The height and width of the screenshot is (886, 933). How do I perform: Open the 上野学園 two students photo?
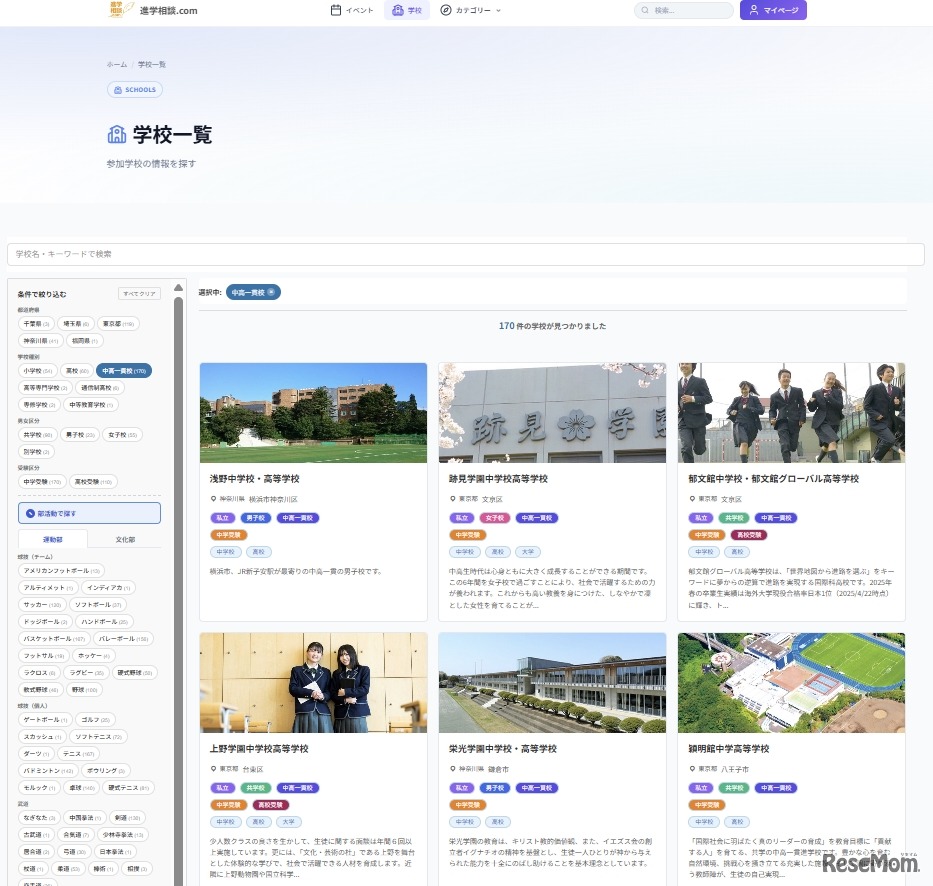click(x=314, y=683)
